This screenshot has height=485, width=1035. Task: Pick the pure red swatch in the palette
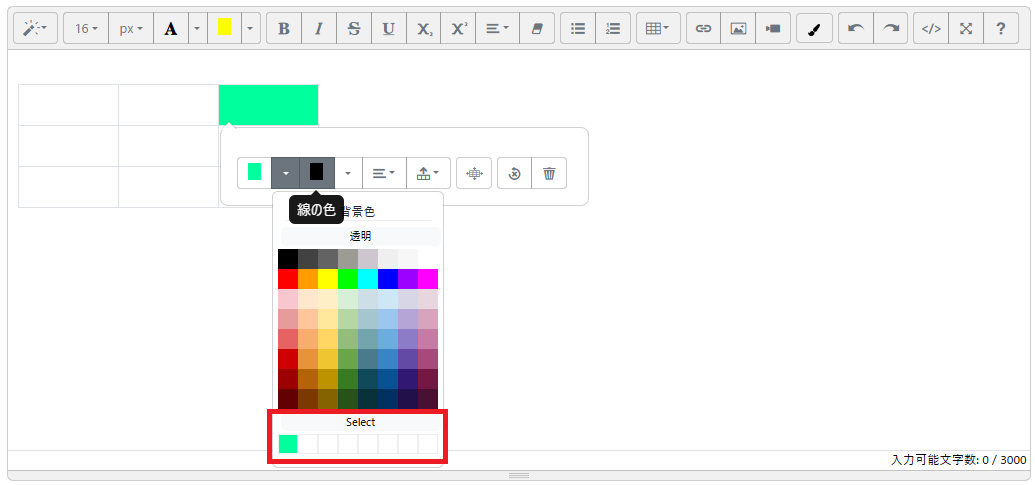(x=288, y=279)
